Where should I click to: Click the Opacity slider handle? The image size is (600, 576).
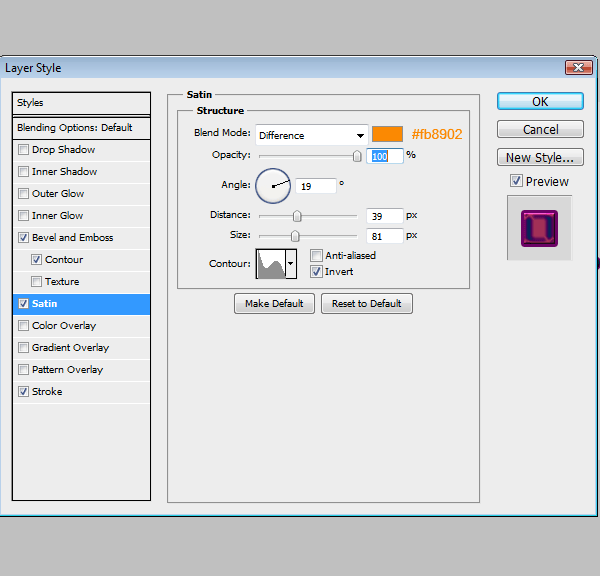tap(357, 156)
